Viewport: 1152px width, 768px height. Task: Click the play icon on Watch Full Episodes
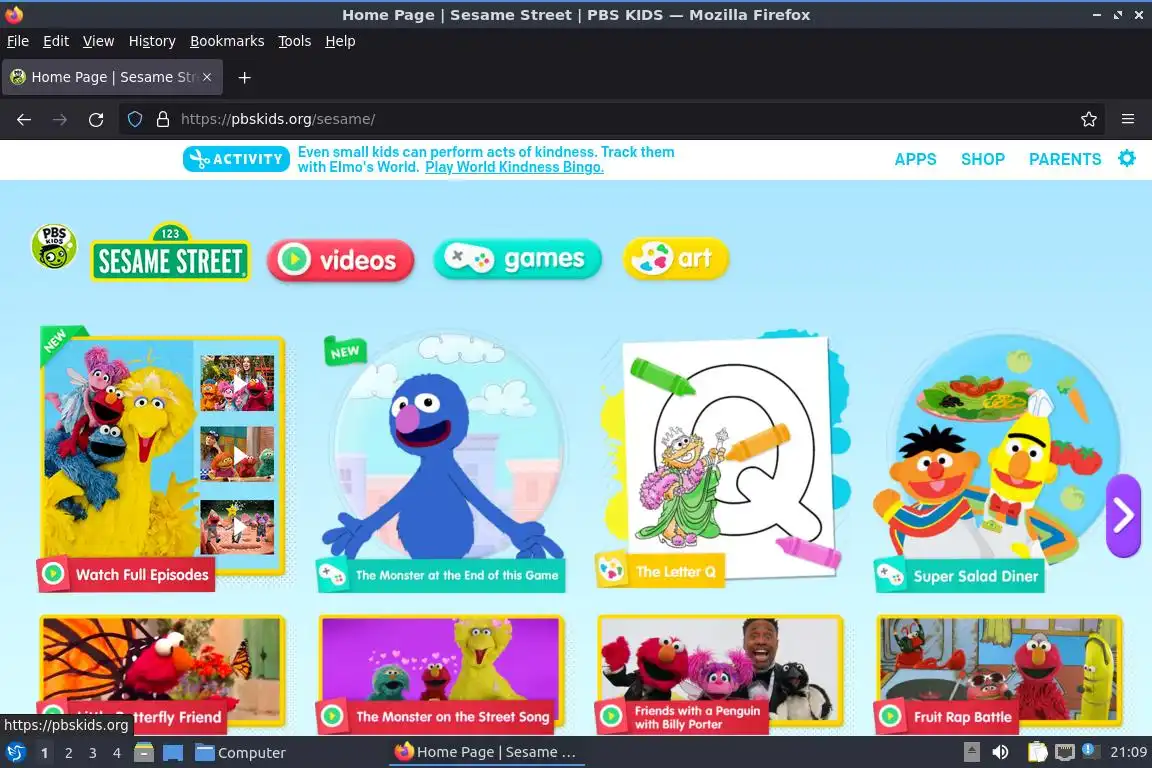[53, 574]
